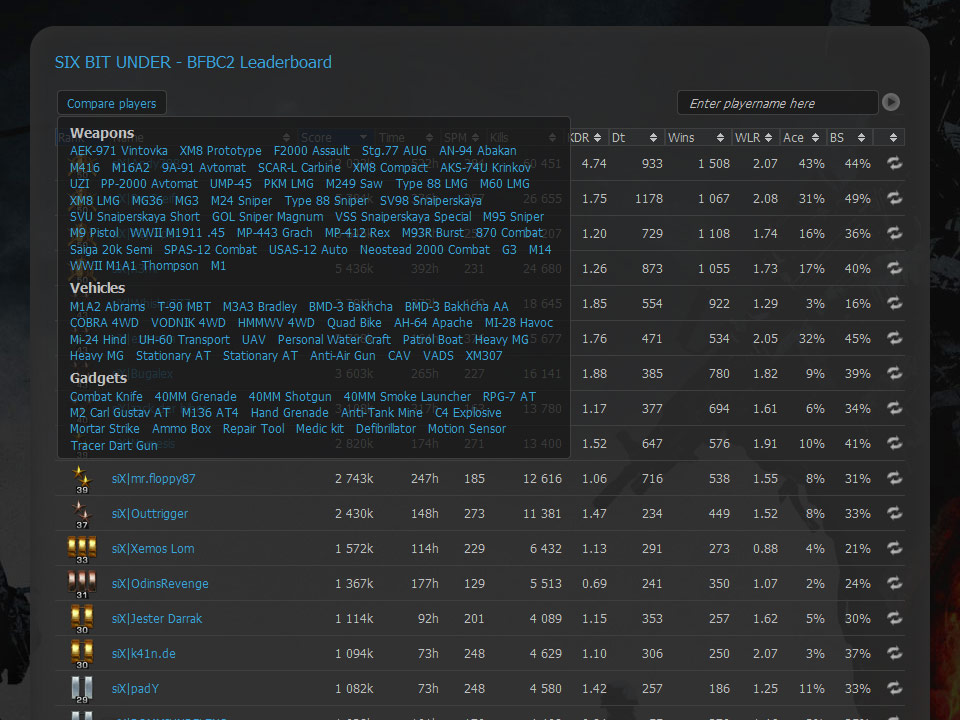The width and height of the screenshot is (960, 720).
Task: Pick WWII M1A1 Thompson in Weapons
Action: tap(134, 266)
